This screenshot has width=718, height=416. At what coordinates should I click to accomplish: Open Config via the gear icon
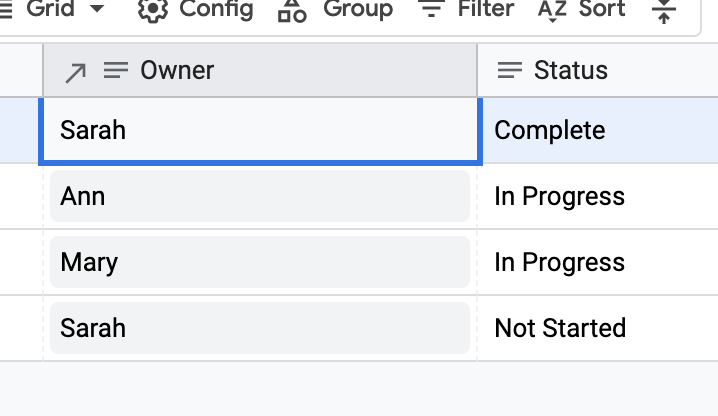click(x=152, y=10)
